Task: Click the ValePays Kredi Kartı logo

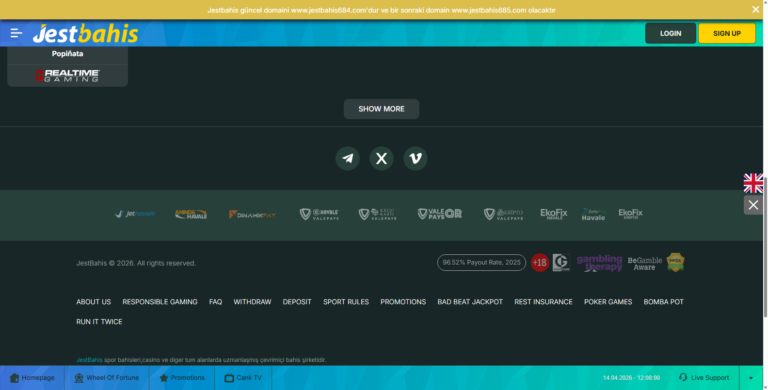Action: (378, 214)
